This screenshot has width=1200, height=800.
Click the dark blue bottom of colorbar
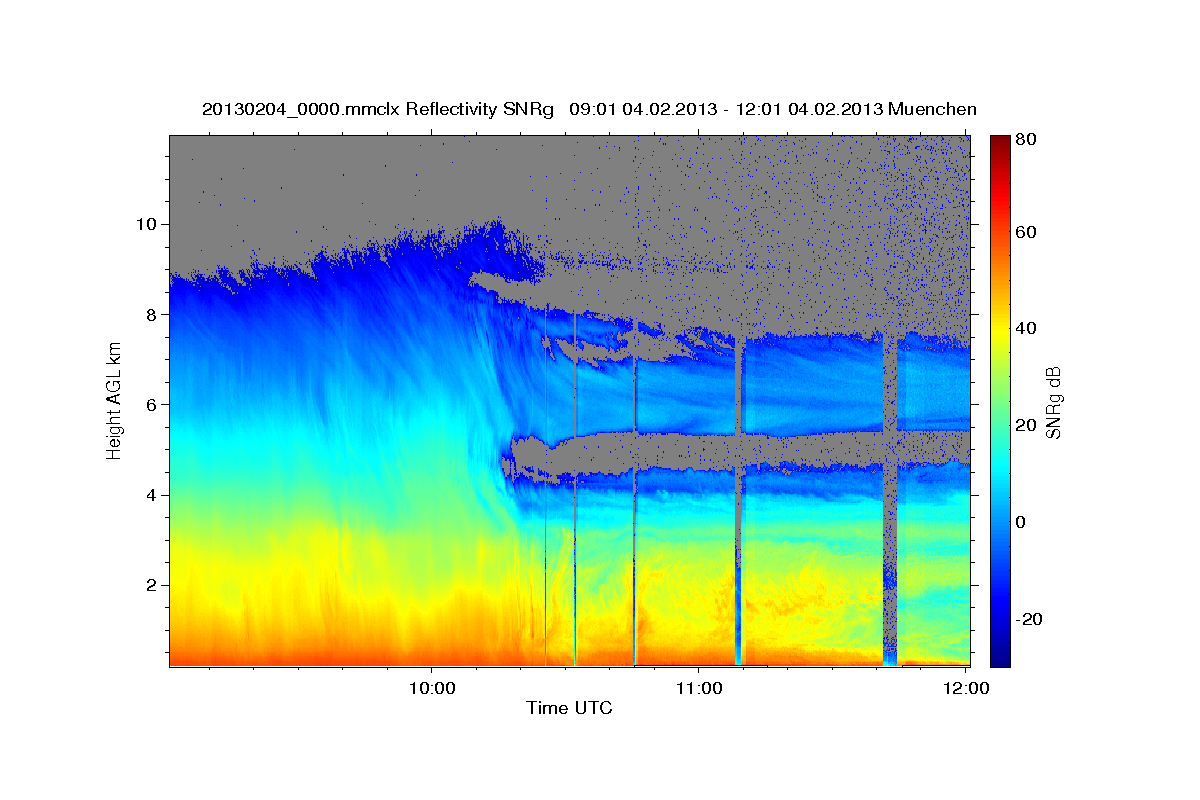[x=1000, y=655]
